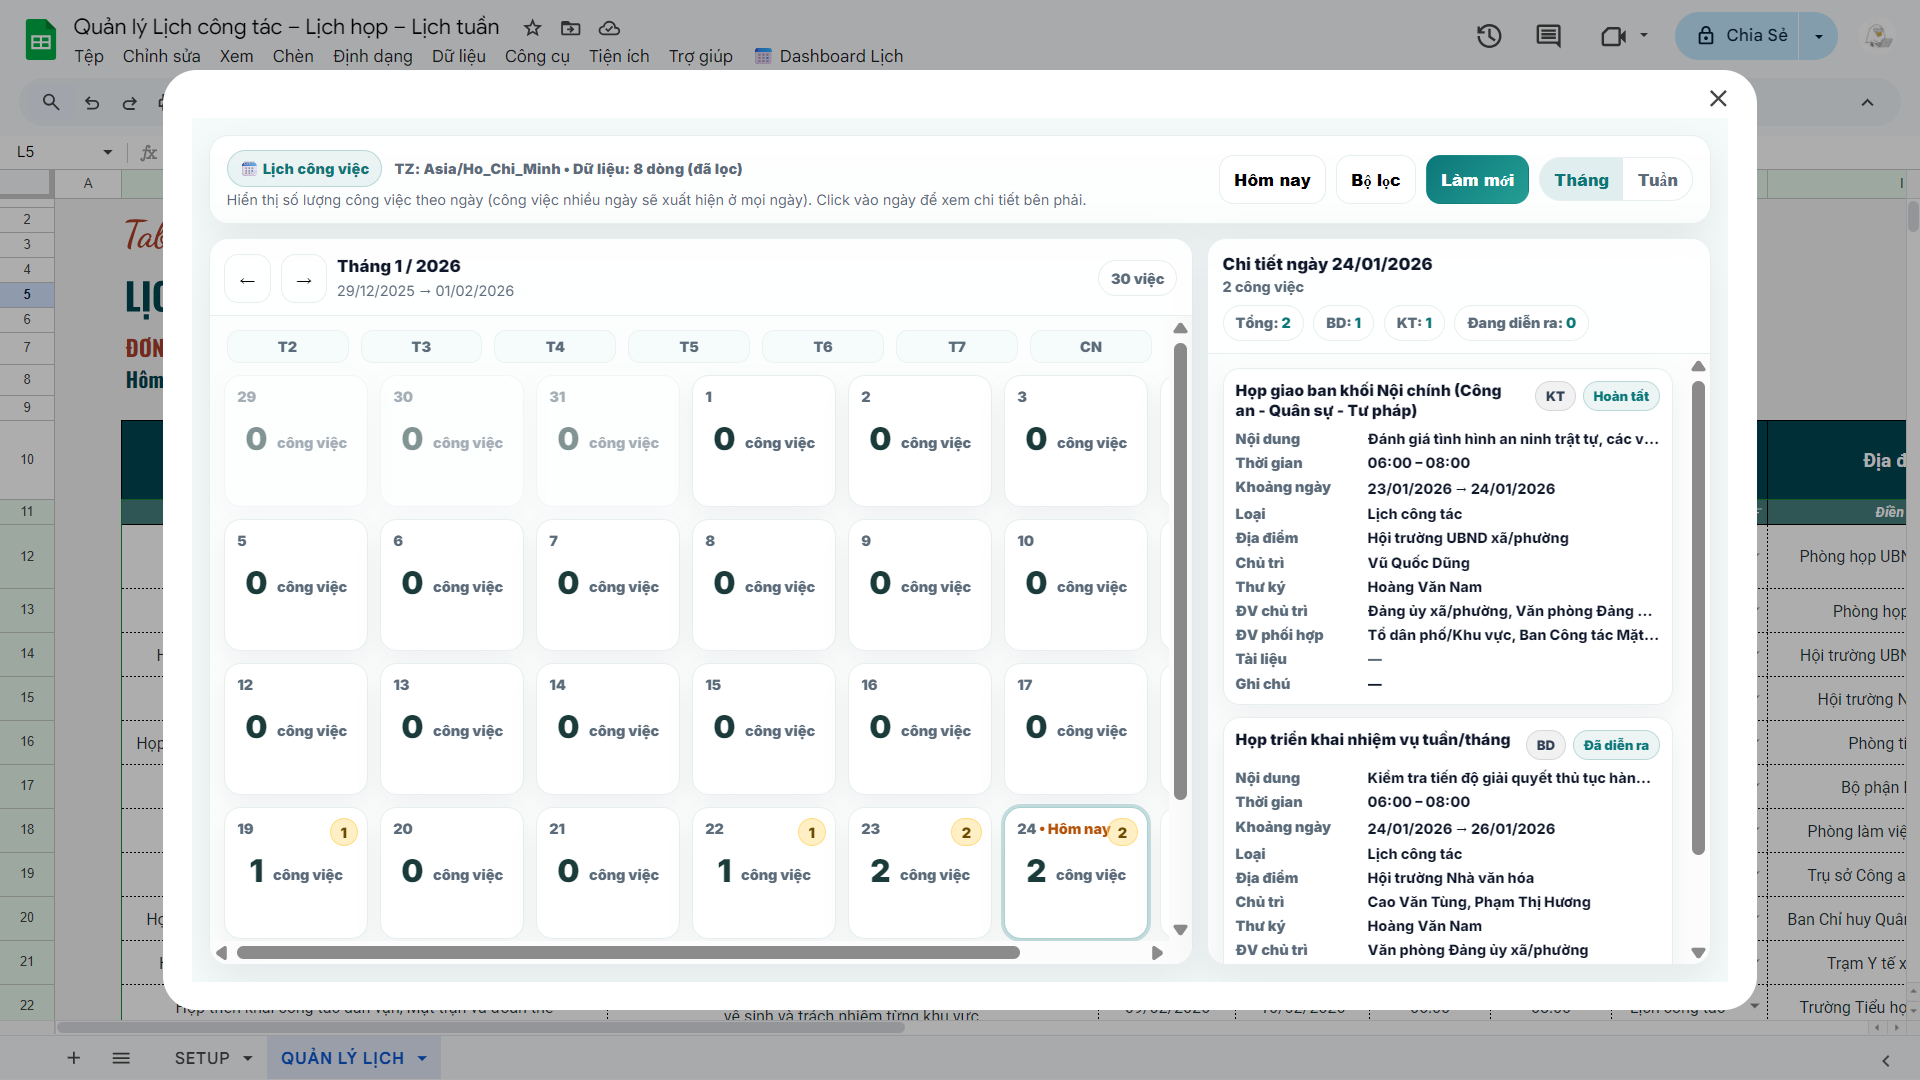Go to previous month arrow
Image resolution: width=1920 pixels, height=1080 pixels.
click(247, 280)
